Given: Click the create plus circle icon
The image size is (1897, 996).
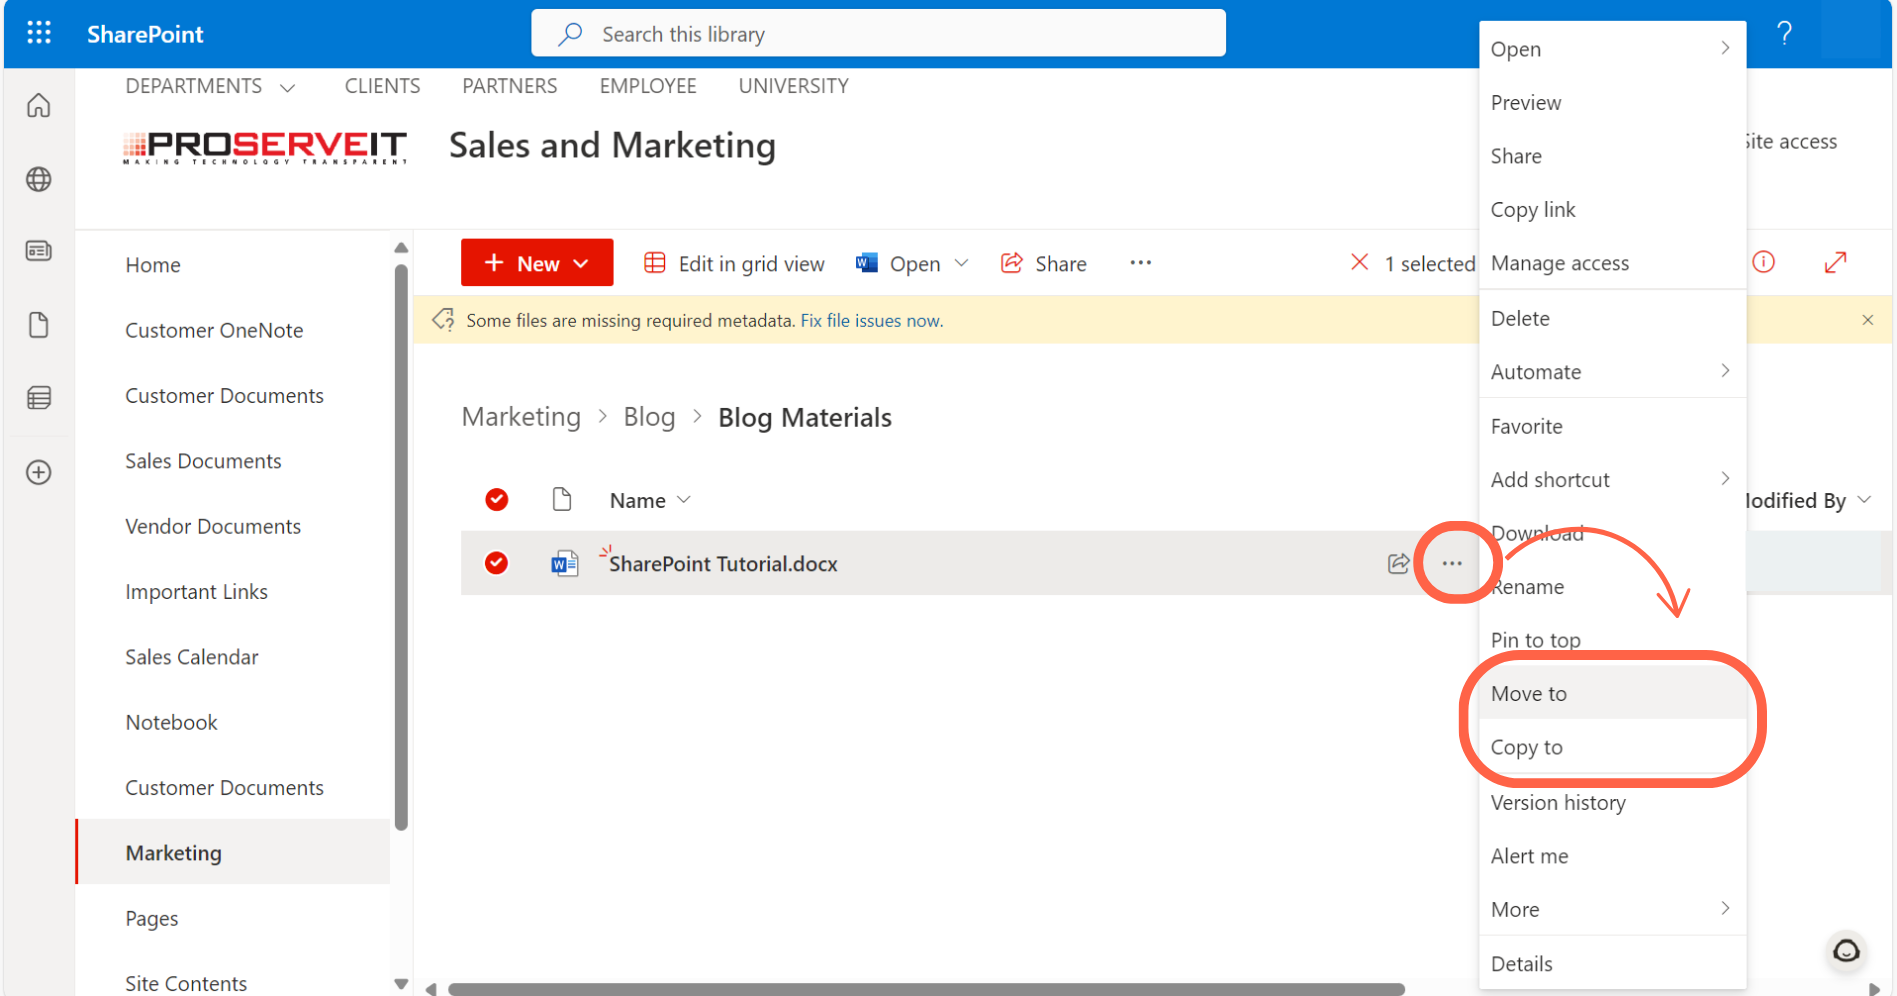Looking at the screenshot, I should 39,472.
